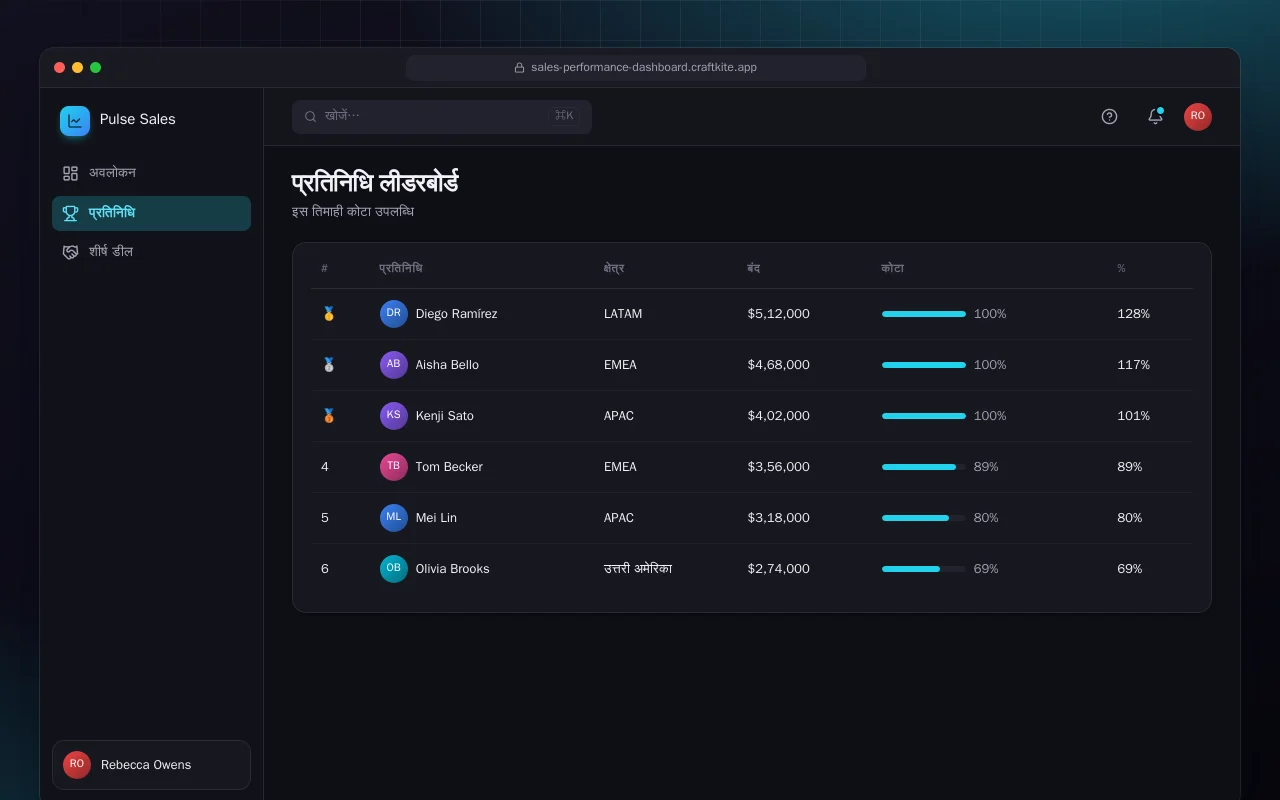Viewport: 1280px width, 800px height.
Task: Click the LATAM region cell
Action: [x=623, y=314]
